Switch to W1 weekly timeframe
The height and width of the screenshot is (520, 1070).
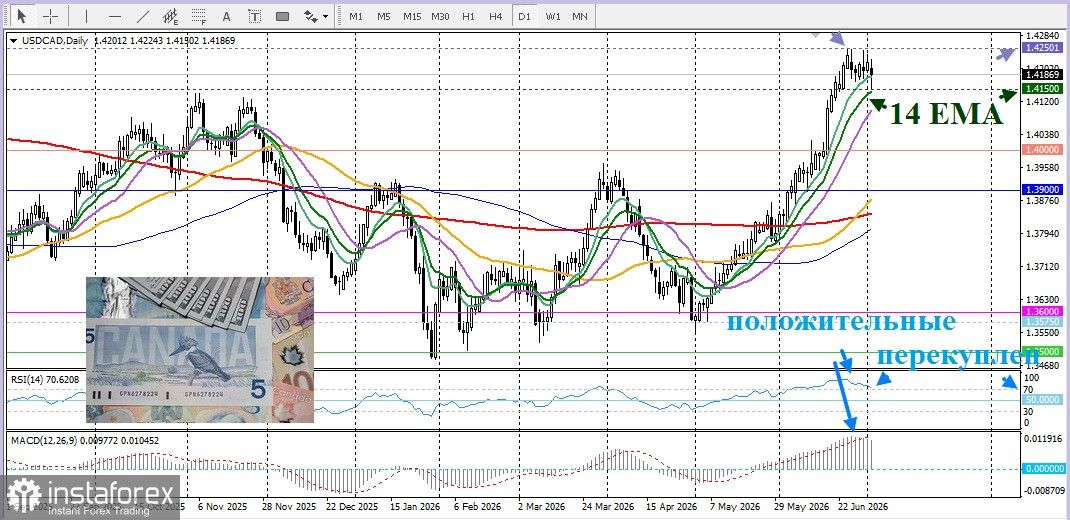552,16
